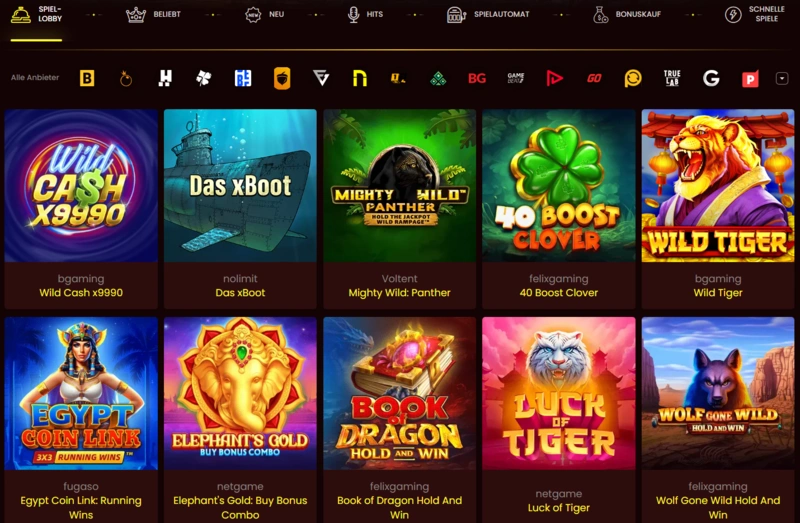The height and width of the screenshot is (523, 800).
Task: Open the Book of Dragon thumbnail
Action: click(x=399, y=393)
